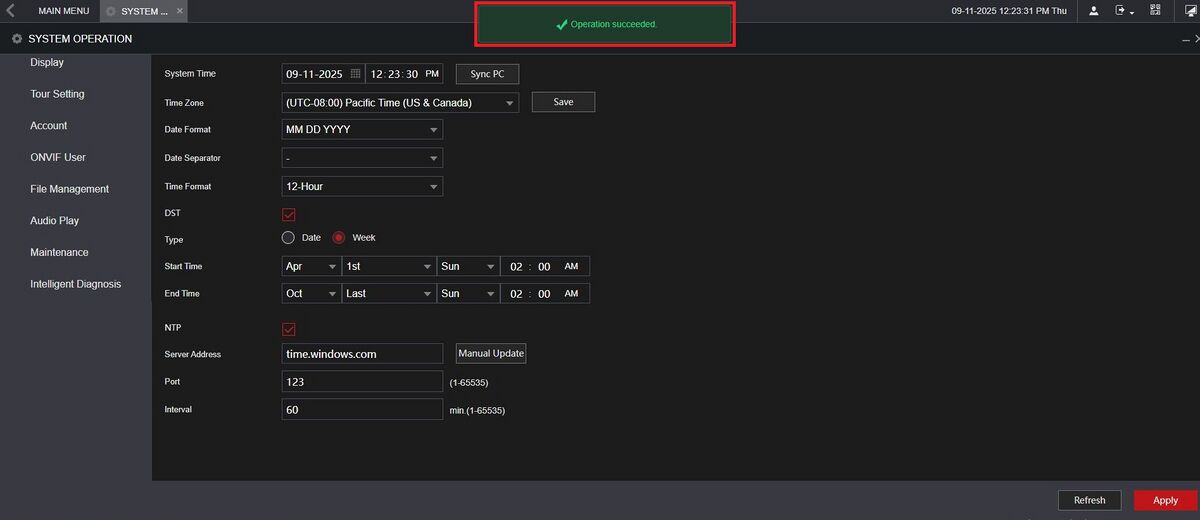Click the NTP Server Address field
This screenshot has width=1200, height=520.
pos(362,354)
